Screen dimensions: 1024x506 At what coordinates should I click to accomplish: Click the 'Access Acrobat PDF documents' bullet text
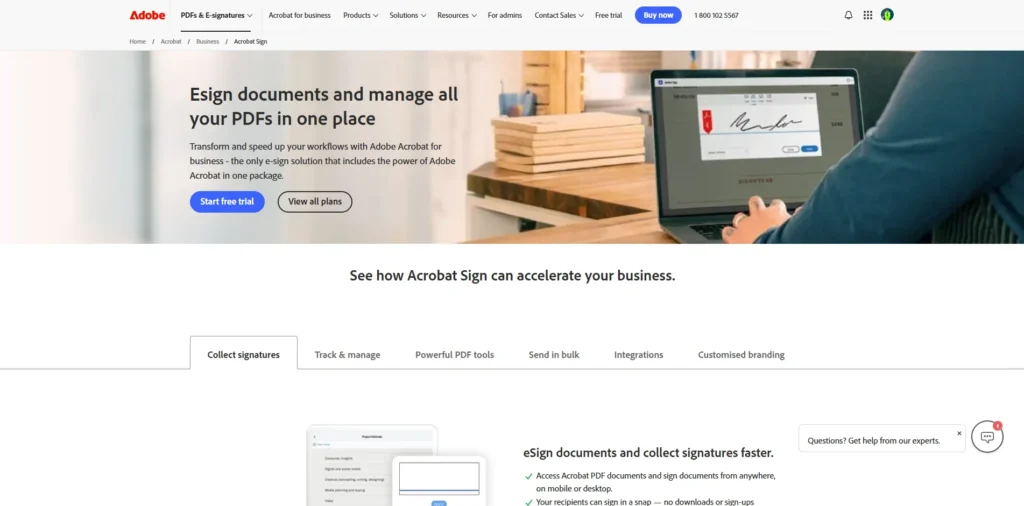[x=656, y=482]
